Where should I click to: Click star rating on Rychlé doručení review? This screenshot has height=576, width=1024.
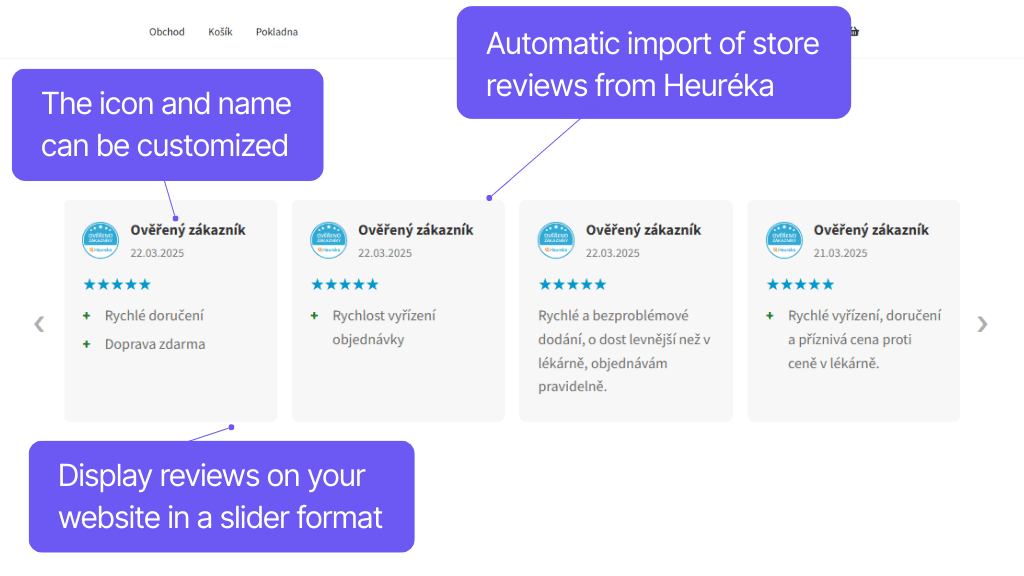point(117,284)
